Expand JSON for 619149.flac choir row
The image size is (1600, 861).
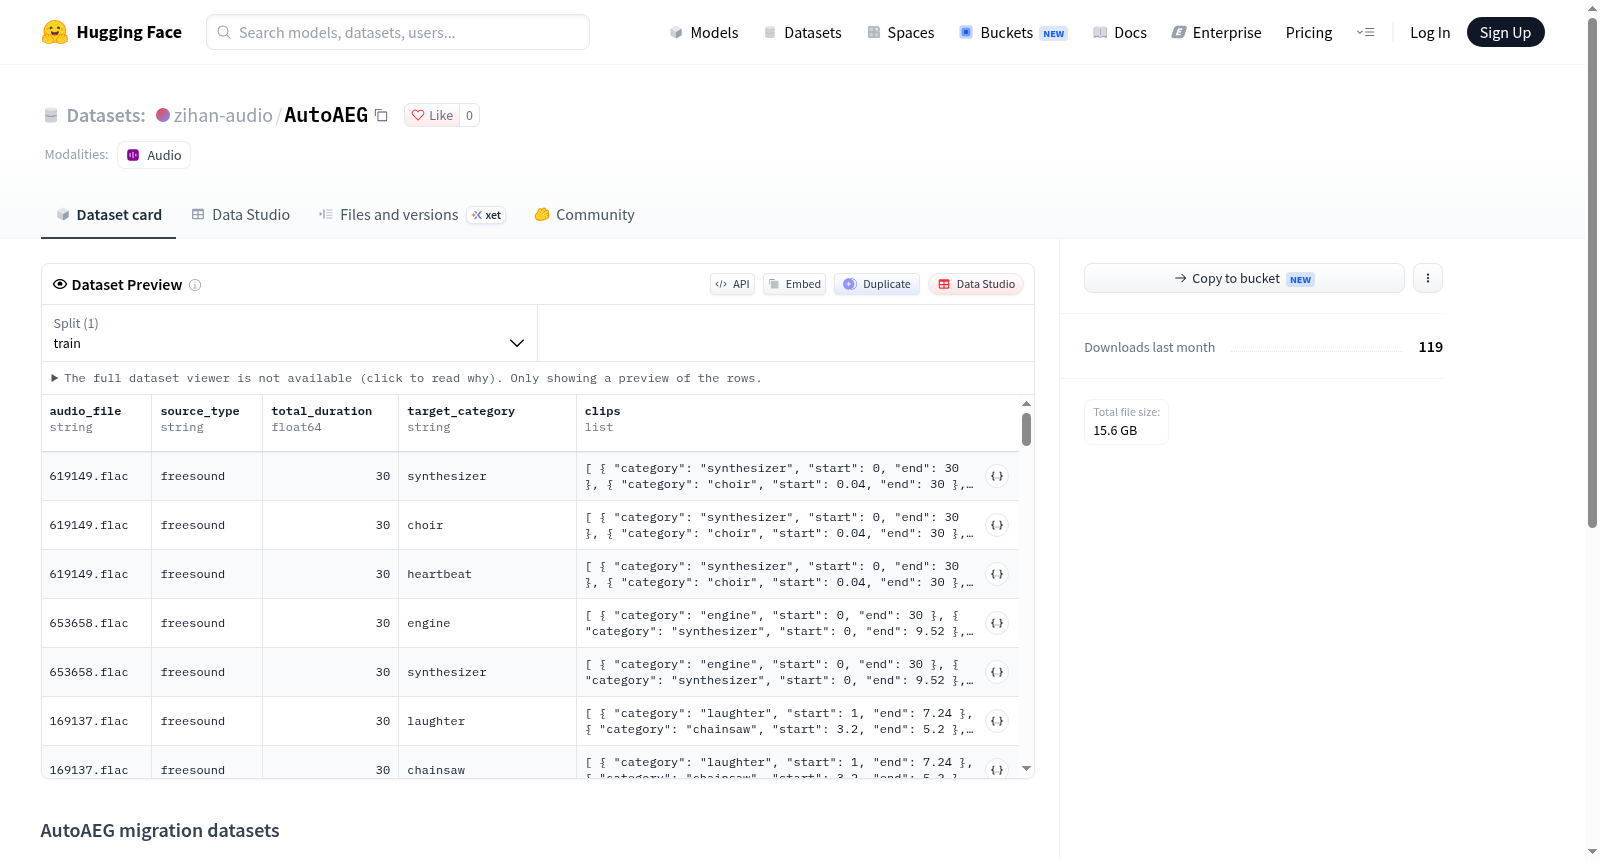[997, 525]
